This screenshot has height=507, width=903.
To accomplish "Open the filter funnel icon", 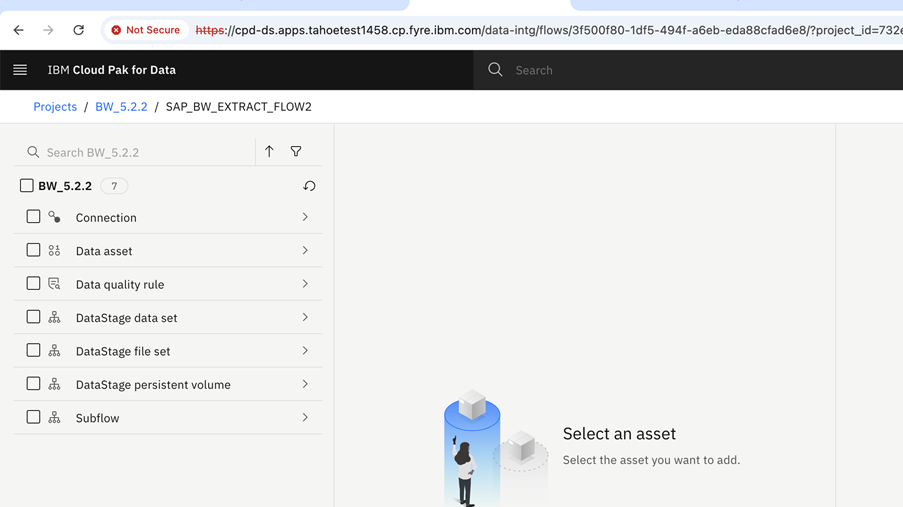I will pos(296,152).
